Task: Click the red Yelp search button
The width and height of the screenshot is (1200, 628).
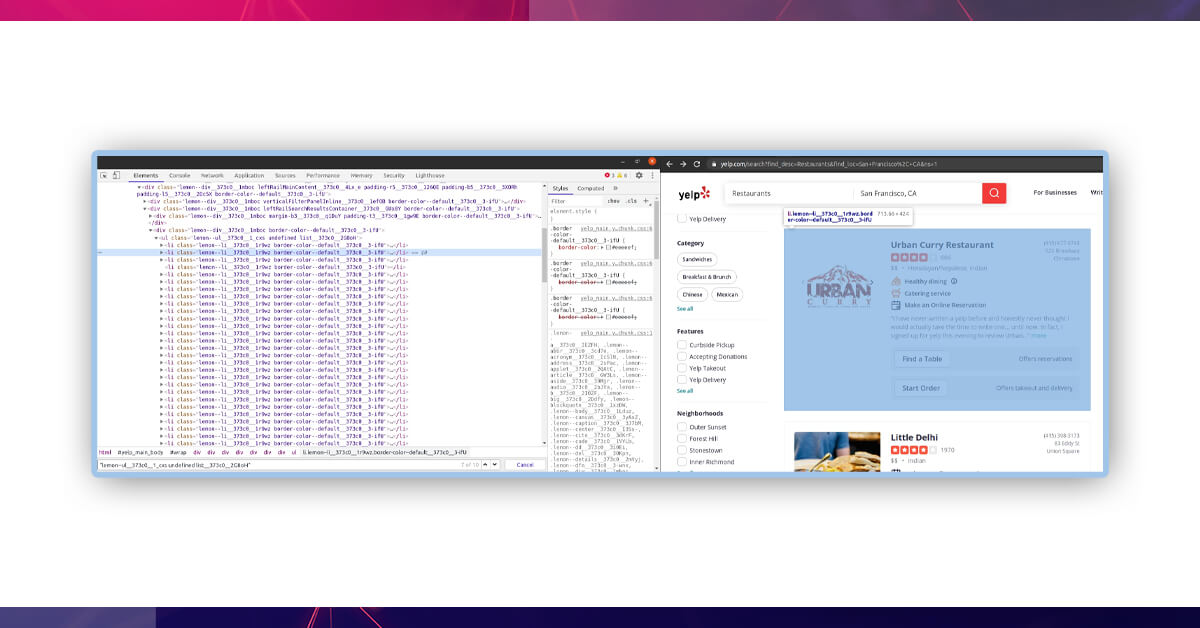Action: pos(994,193)
